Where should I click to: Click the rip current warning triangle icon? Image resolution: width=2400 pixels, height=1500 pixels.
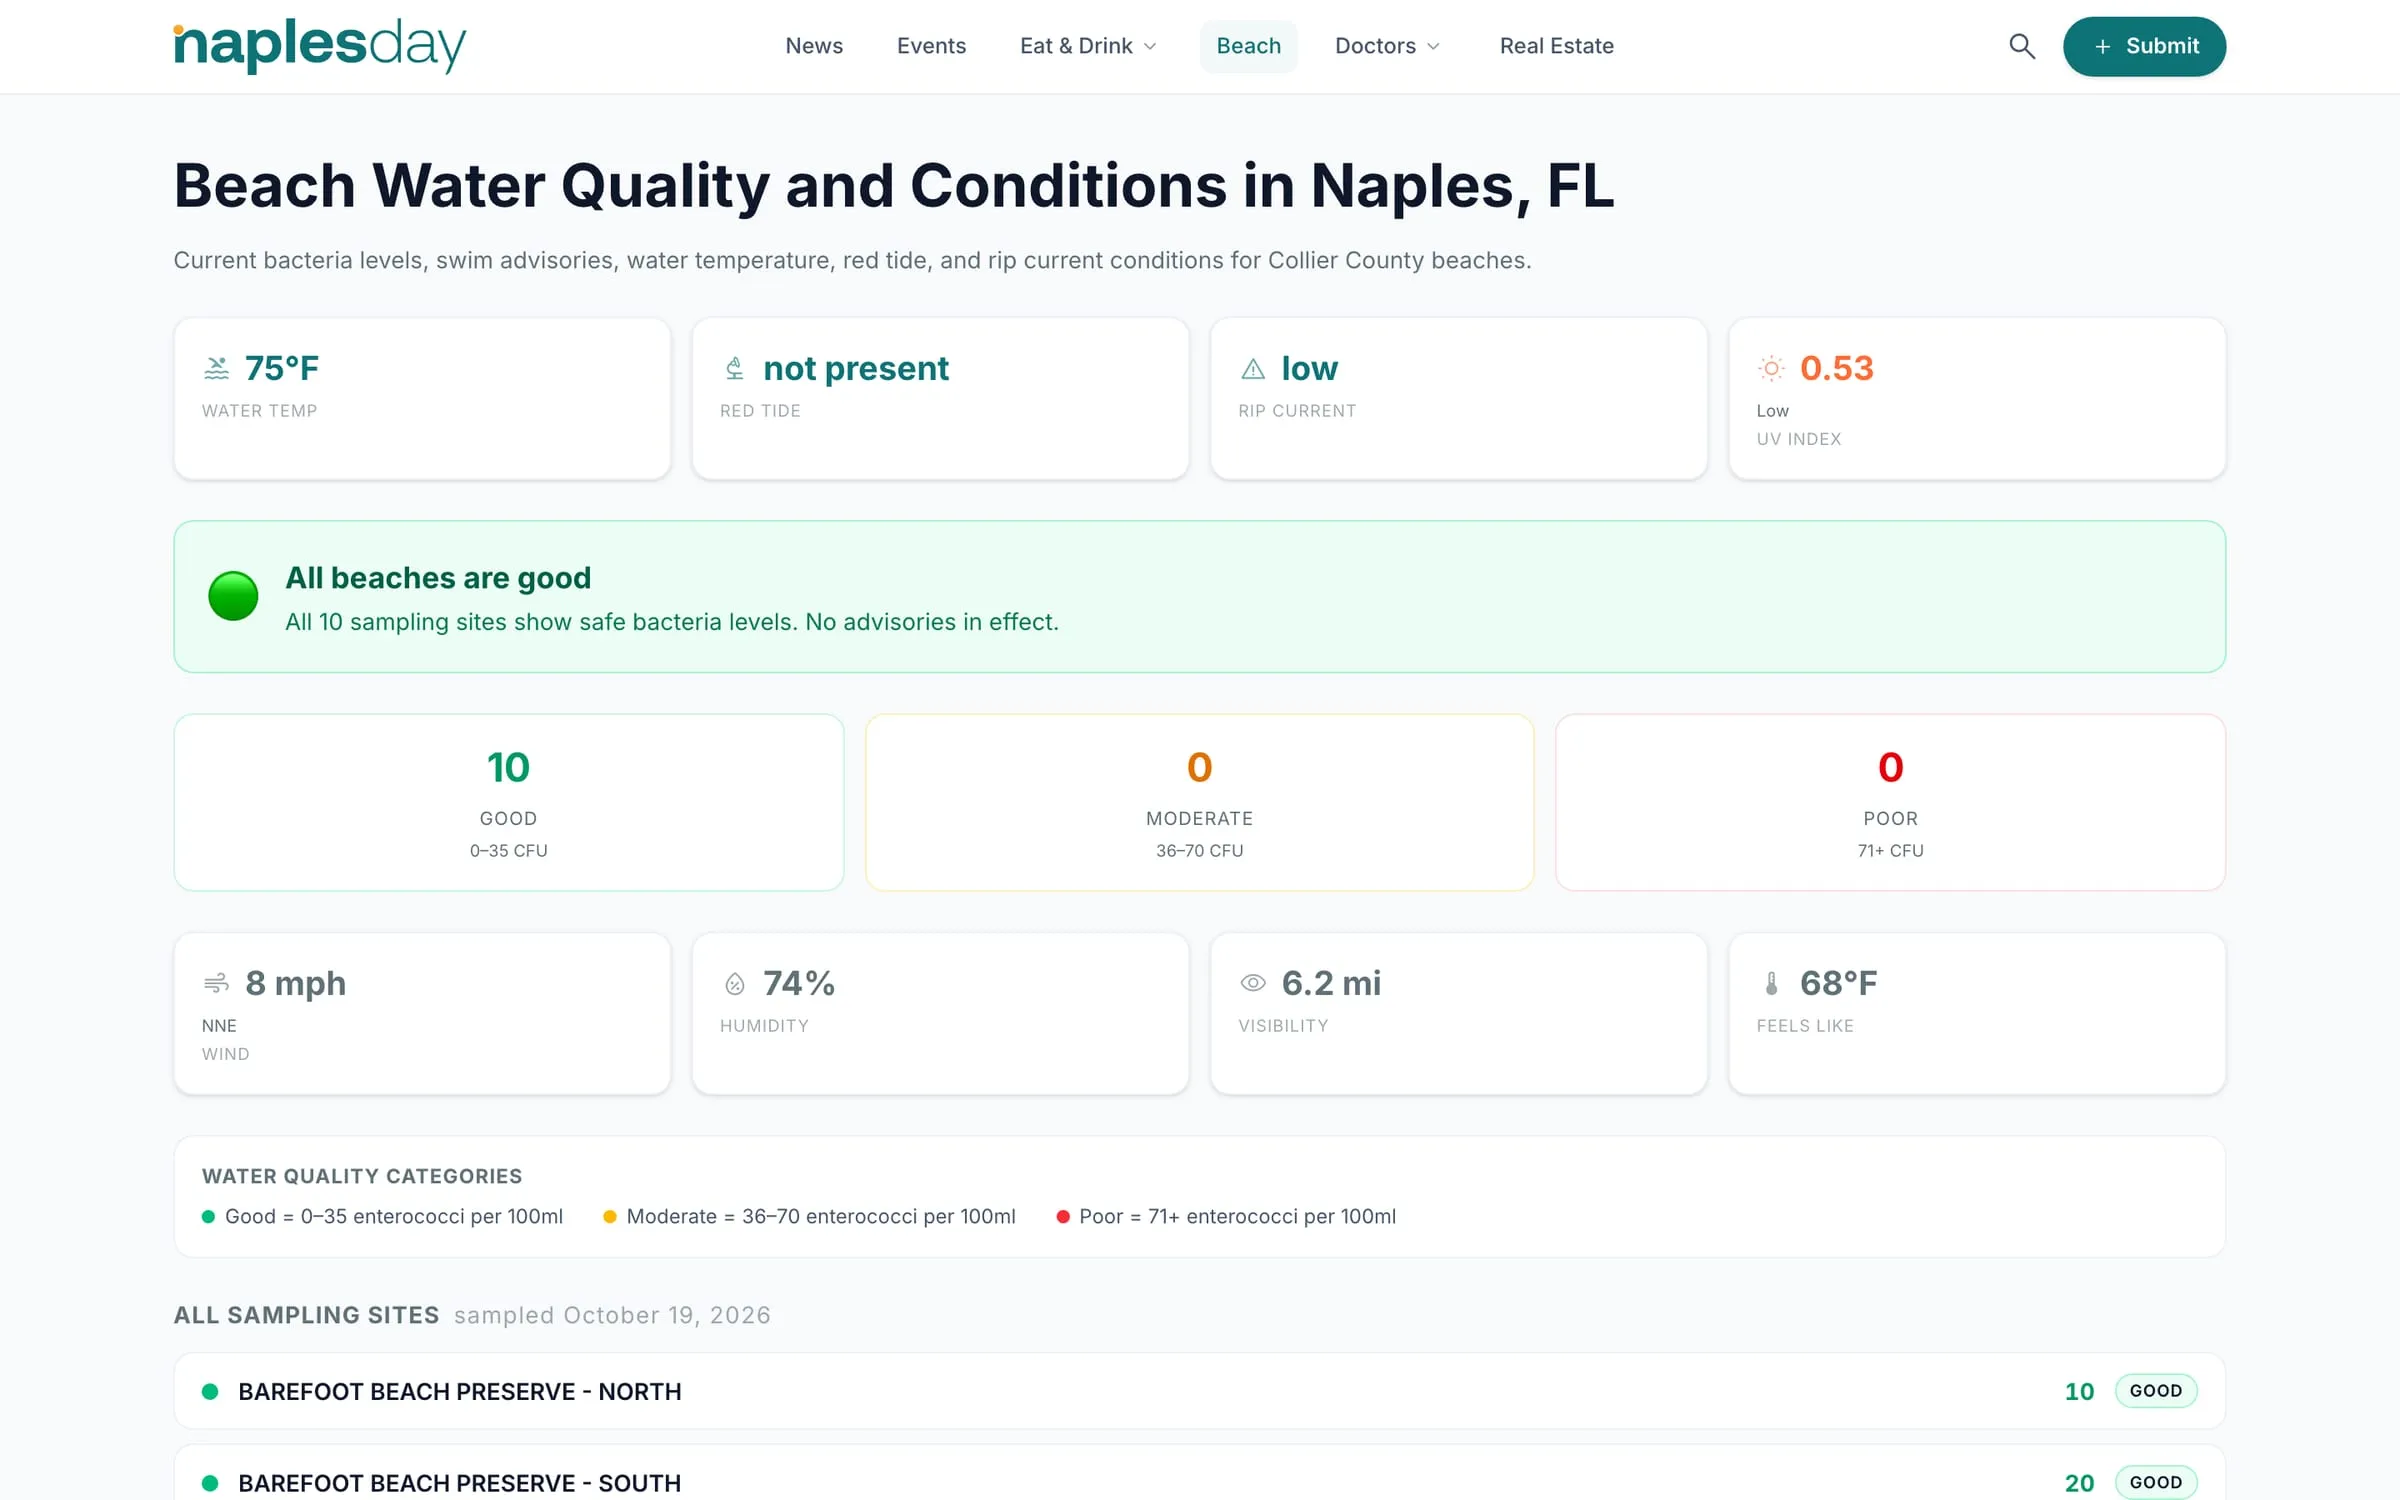(x=1253, y=369)
